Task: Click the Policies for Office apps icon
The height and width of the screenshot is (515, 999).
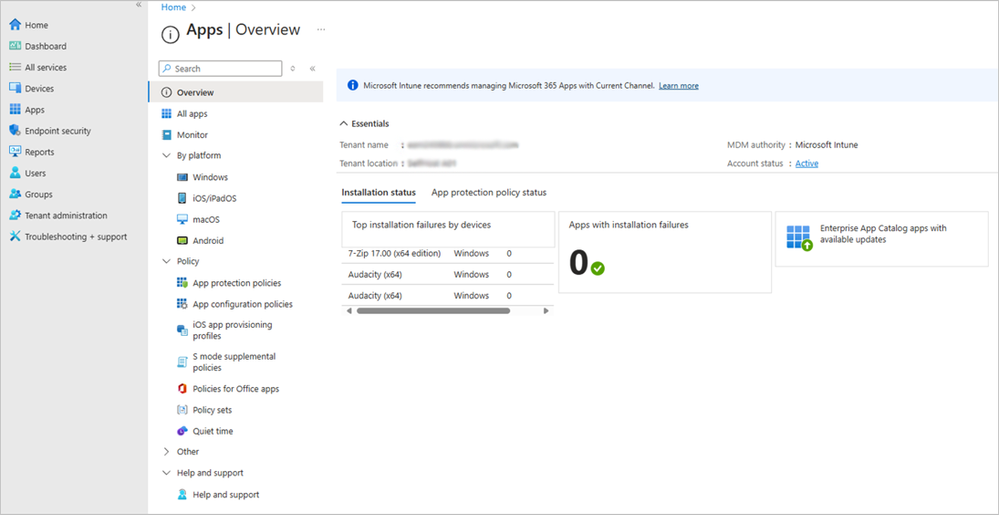Action: (x=182, y=389)
